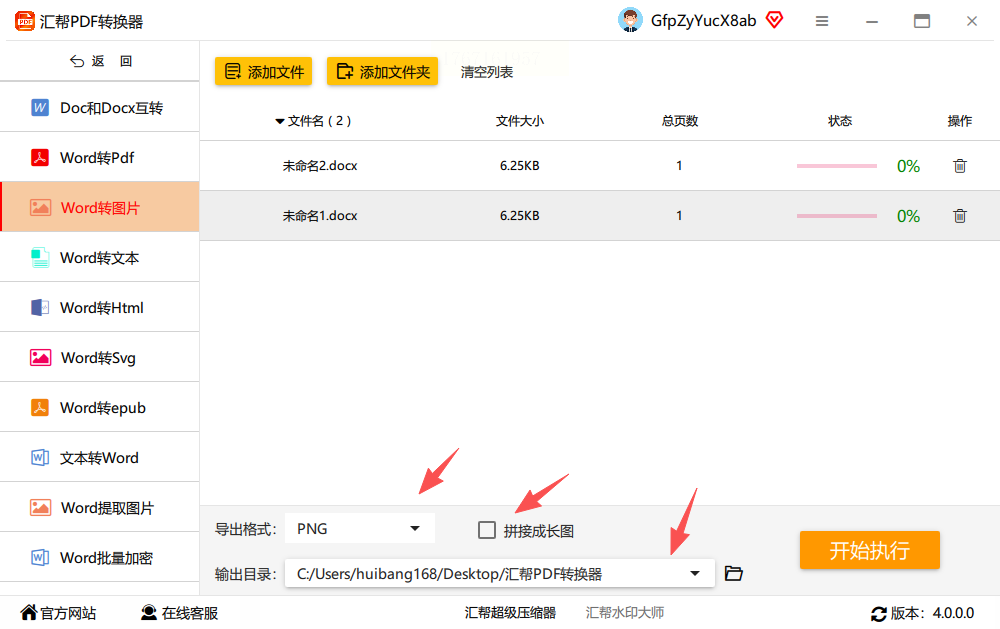Screen dimensions: 1000x629
Task: Click the username GfpZyYucX8ab
Action: 703,20
